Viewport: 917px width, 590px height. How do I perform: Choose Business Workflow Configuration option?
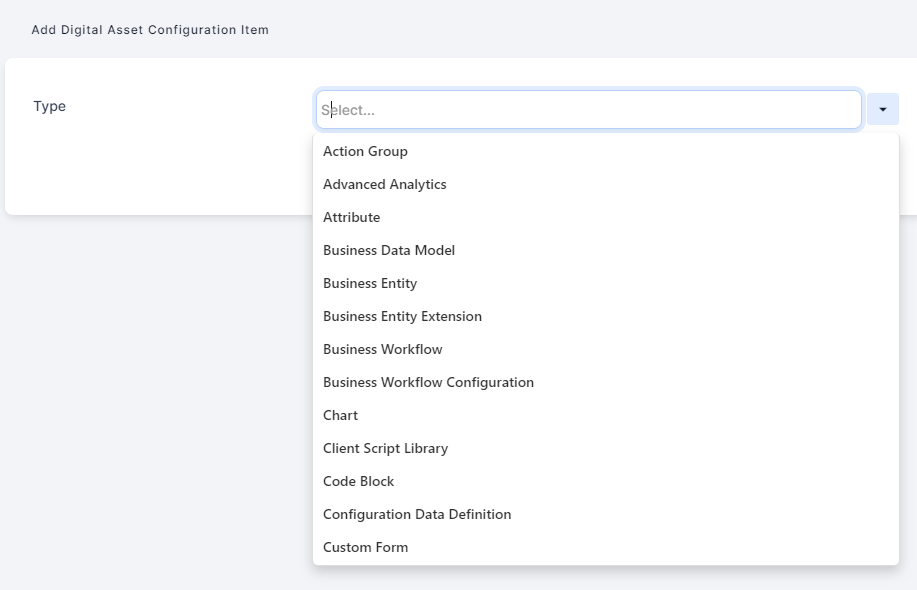pos(428,382)
